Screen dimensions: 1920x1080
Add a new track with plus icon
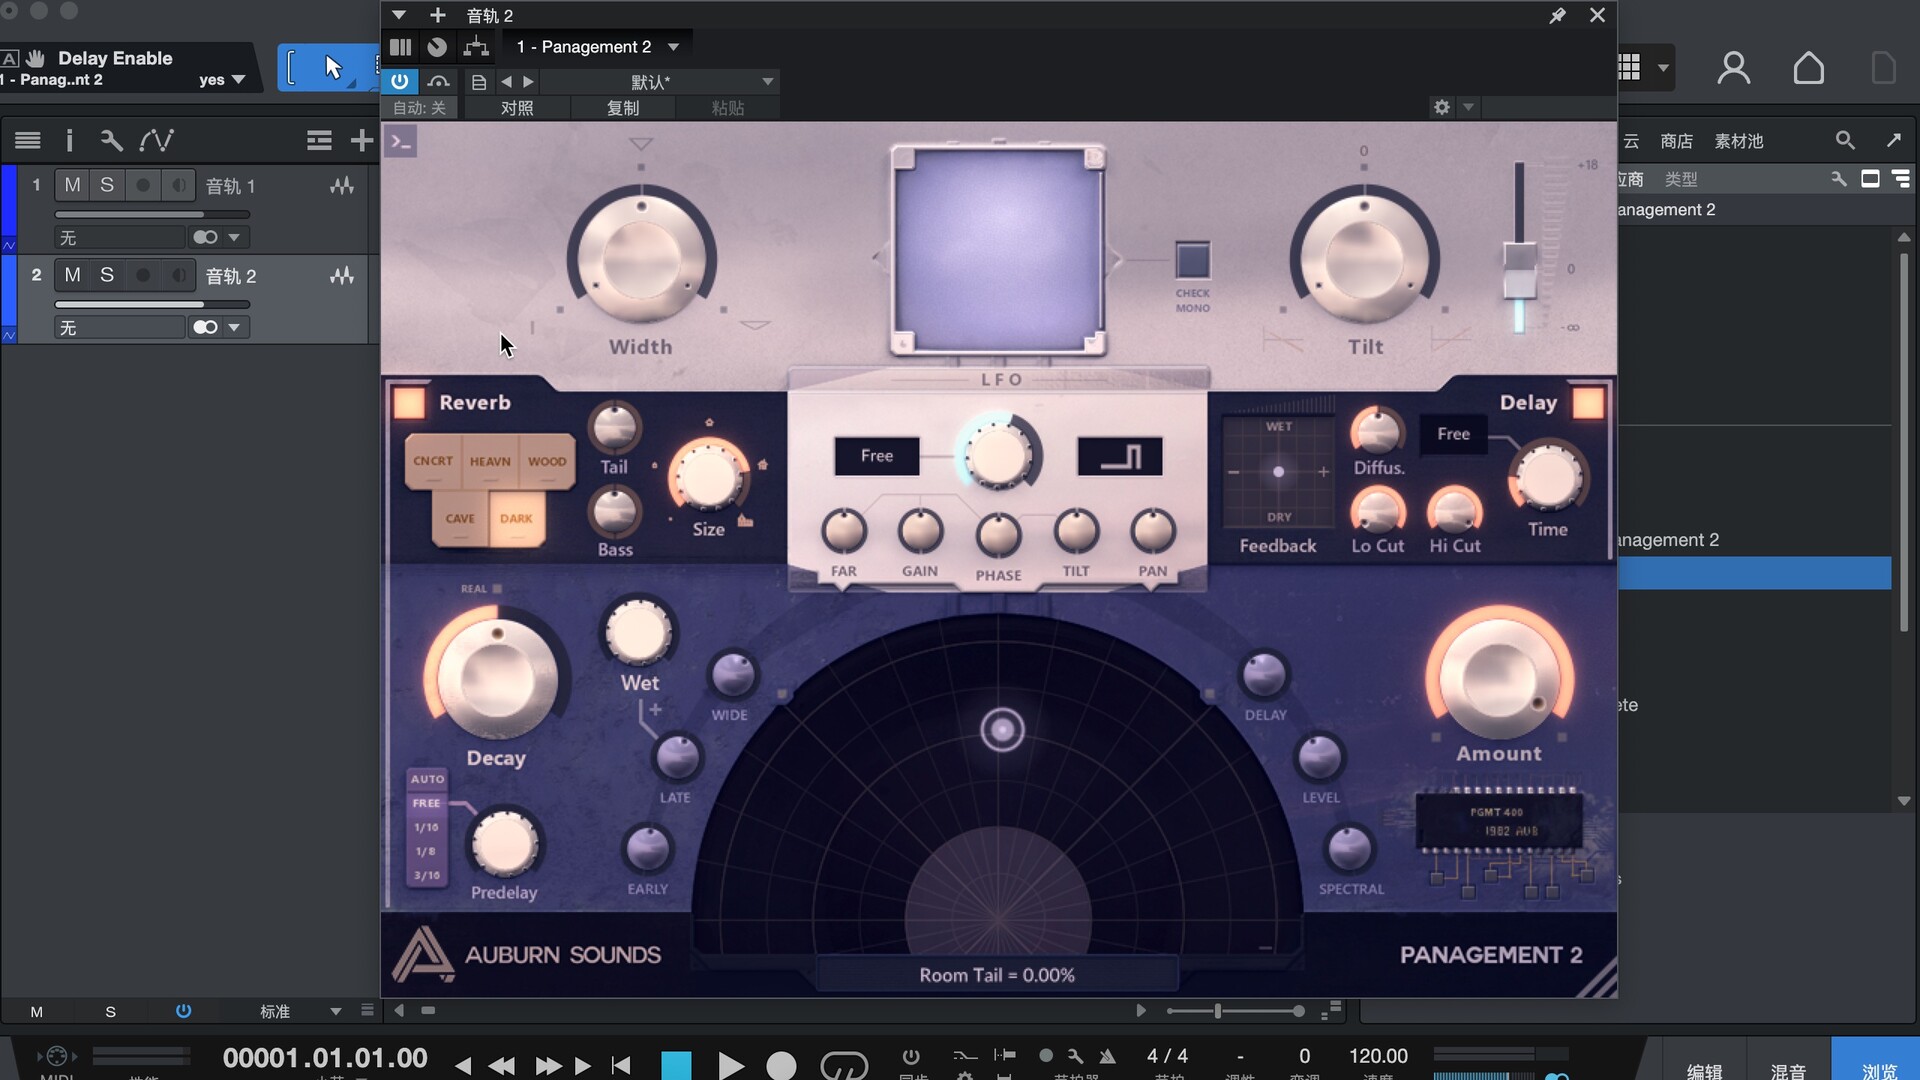point(361,140)
